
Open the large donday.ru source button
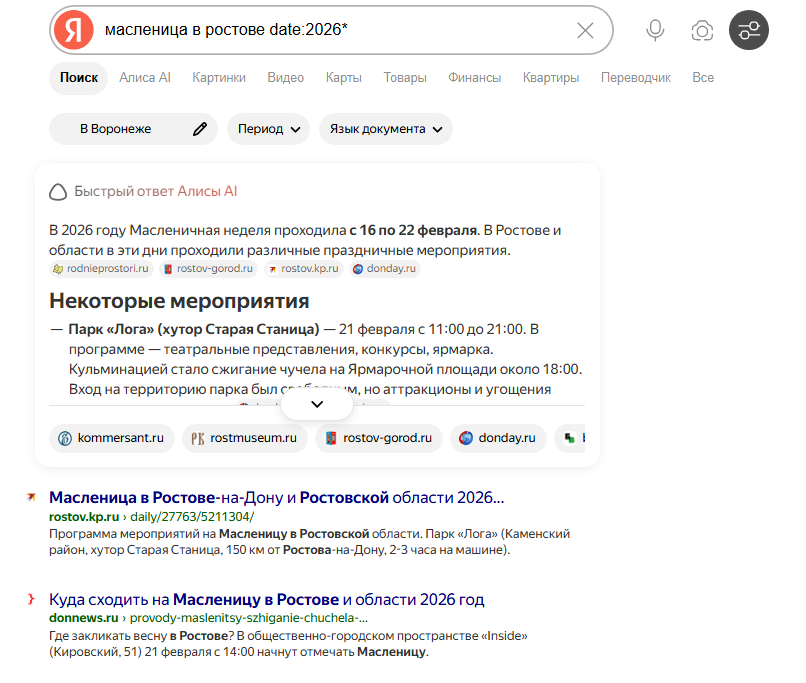(x=498, y=438)
